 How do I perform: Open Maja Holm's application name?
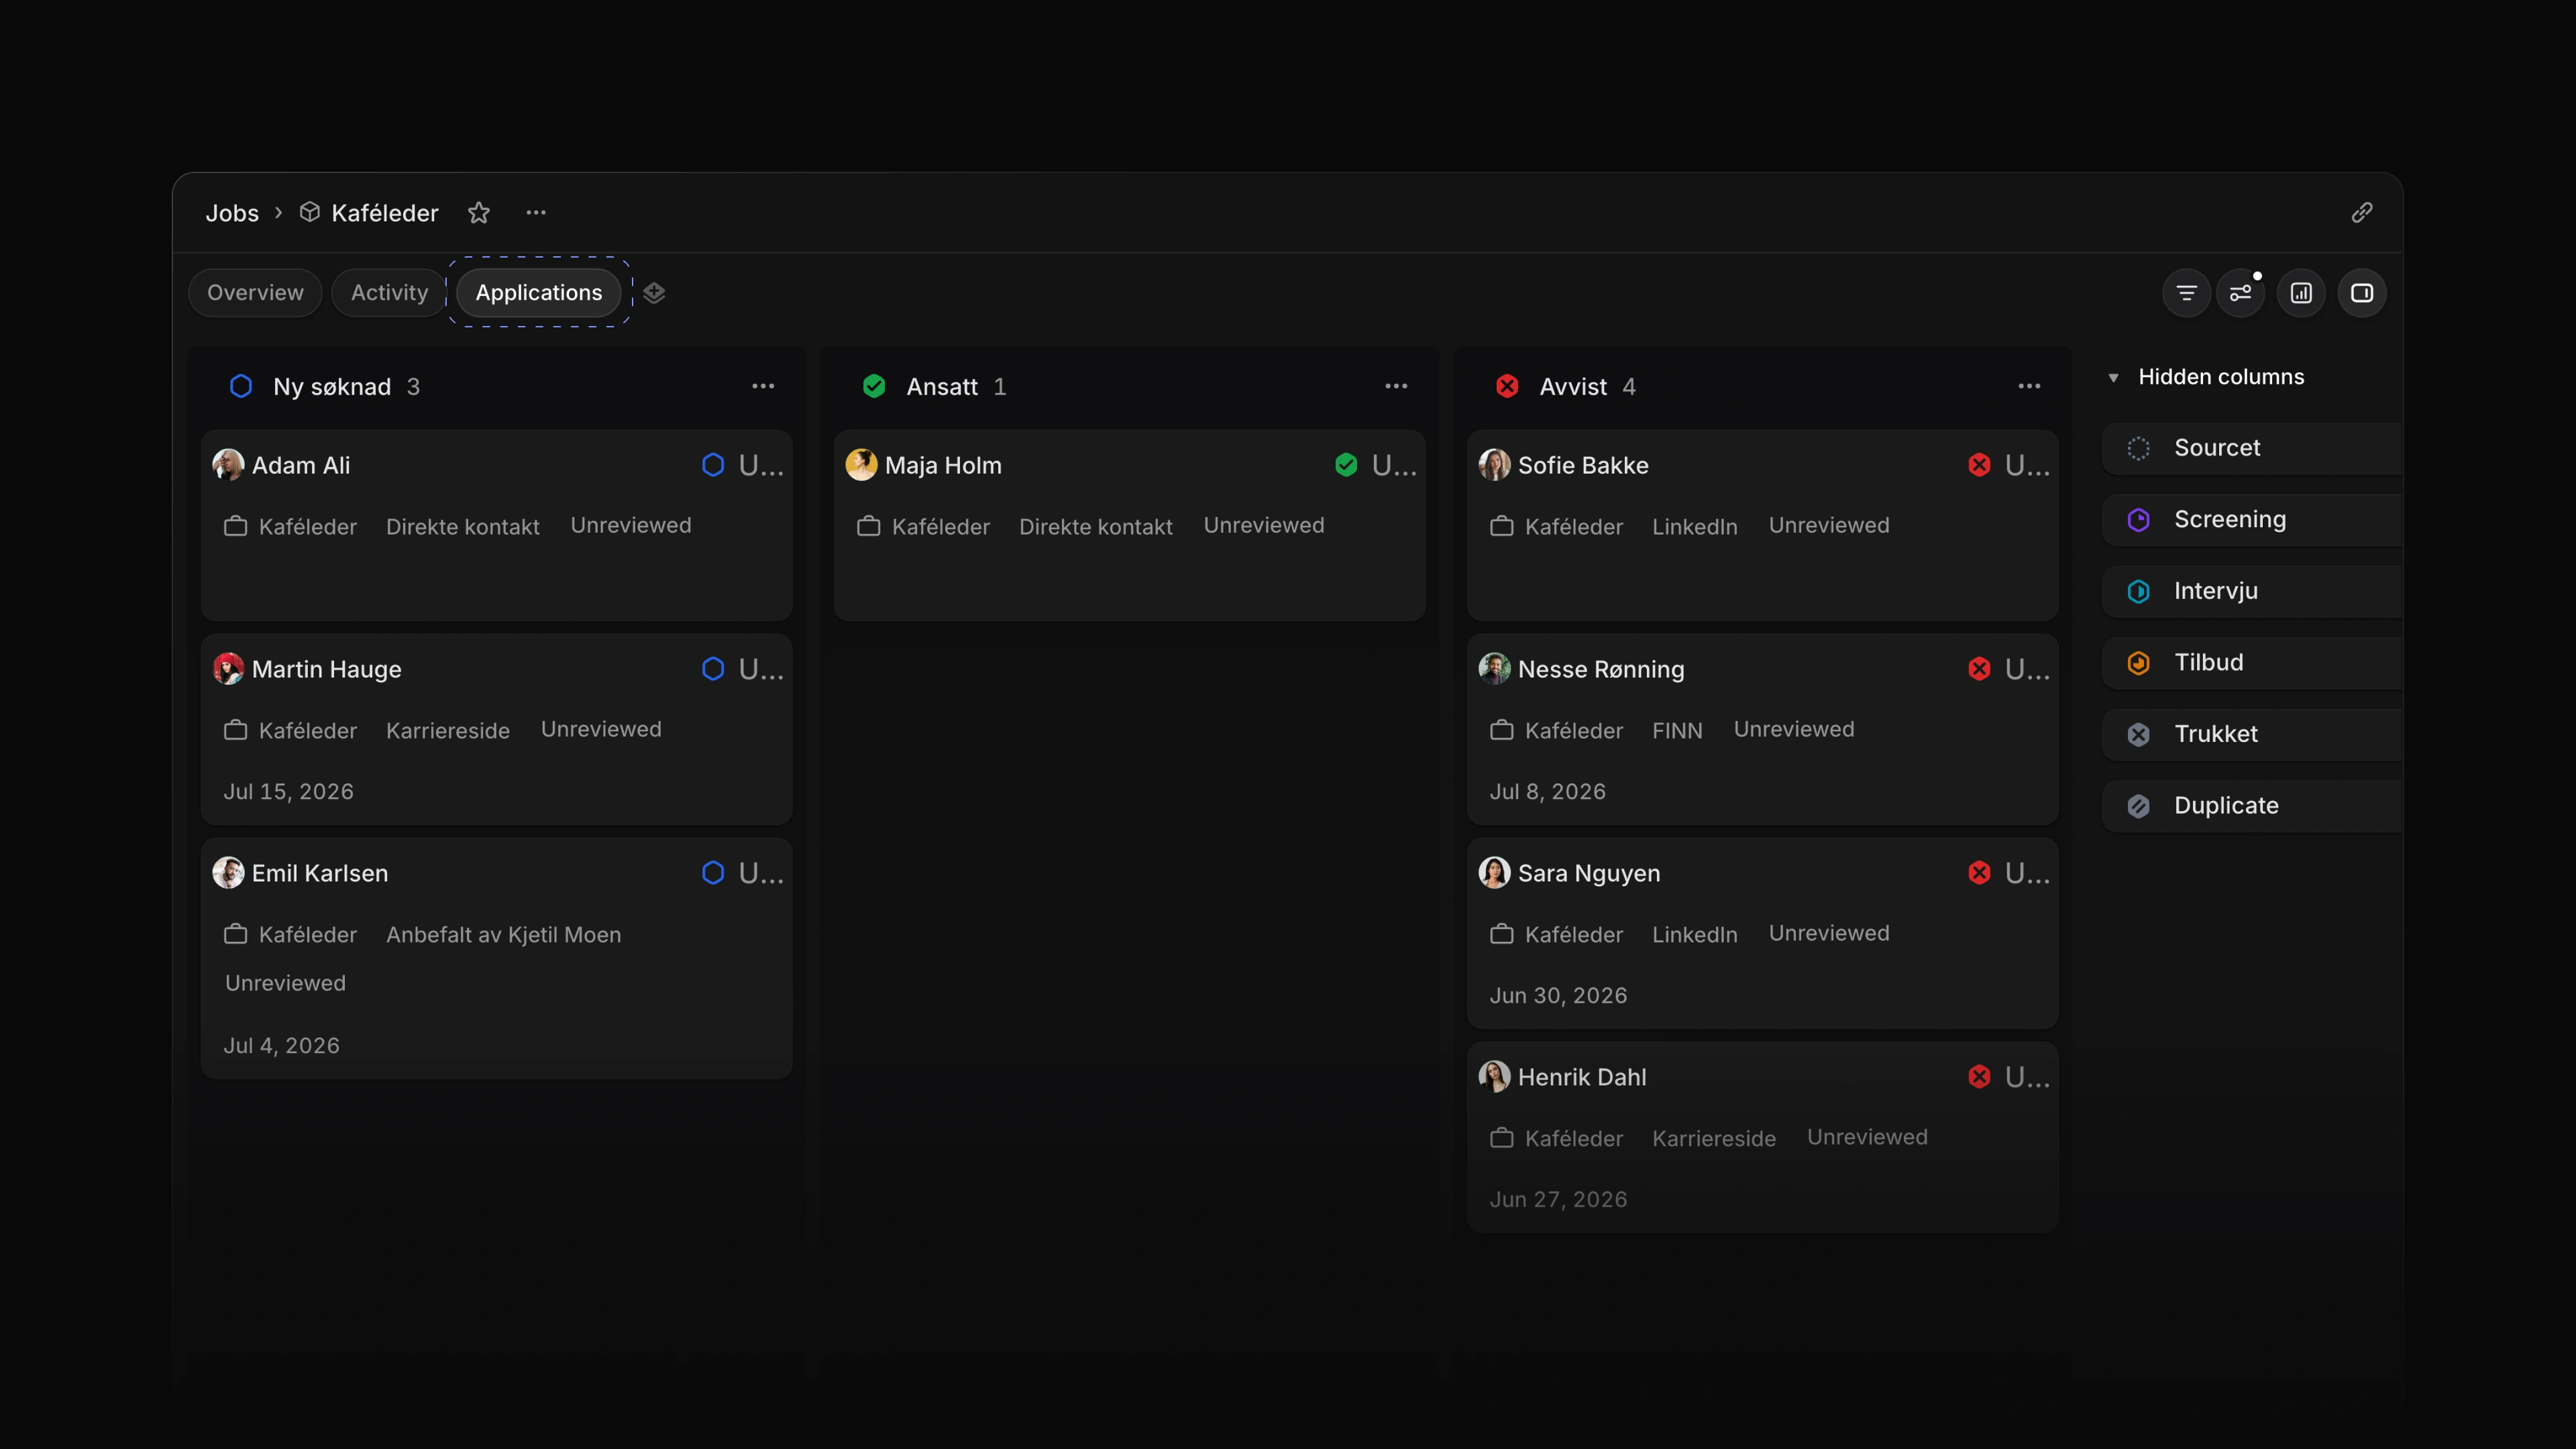pos(943,465)
